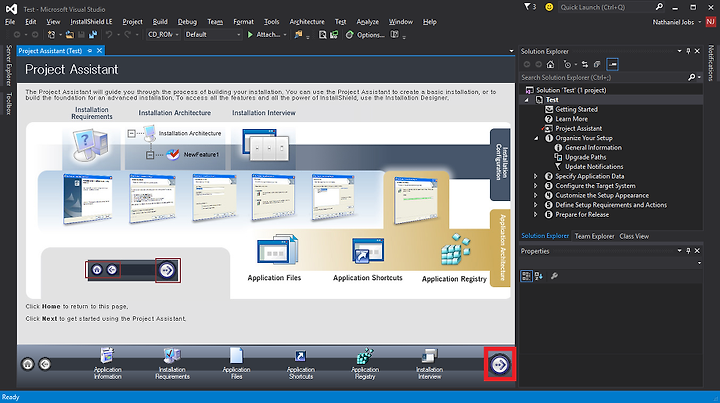Open the Attach button dropdown arrow
This screenshot has height=403, width=720.
point(285,34)
